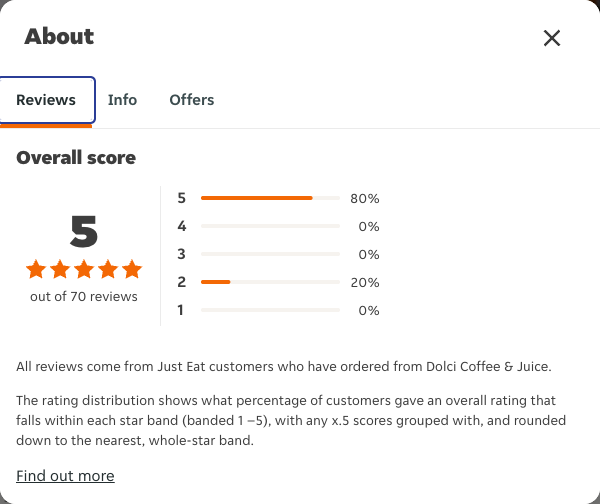
Task: Follow the Find out more link
Action: tap(65, 476)
